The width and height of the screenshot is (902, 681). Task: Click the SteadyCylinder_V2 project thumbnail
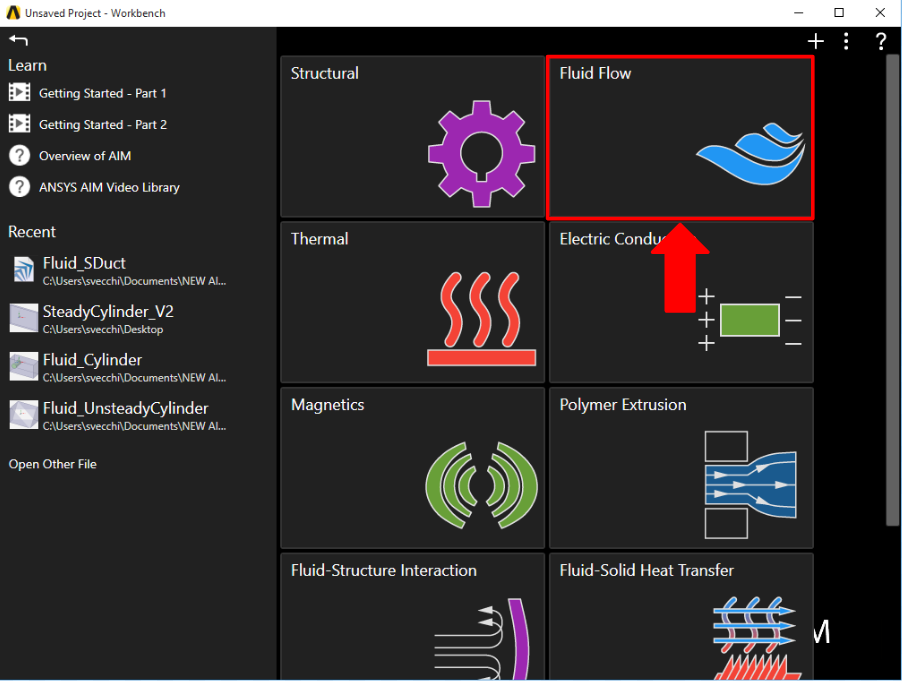coord(24,318)
